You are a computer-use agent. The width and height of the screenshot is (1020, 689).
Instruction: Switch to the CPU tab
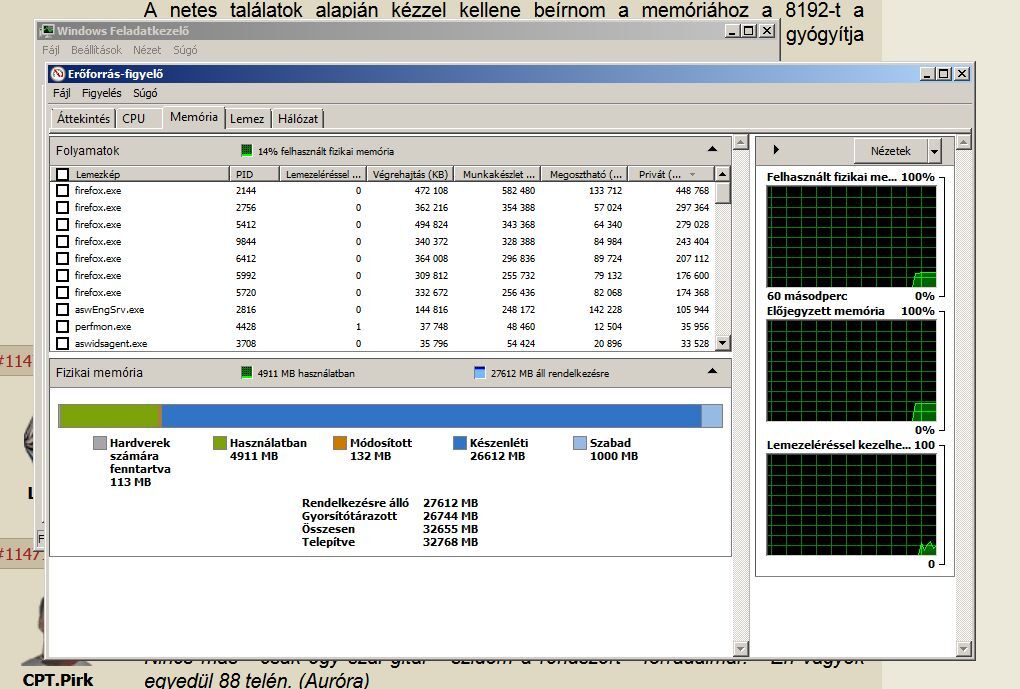pos(133,118)
